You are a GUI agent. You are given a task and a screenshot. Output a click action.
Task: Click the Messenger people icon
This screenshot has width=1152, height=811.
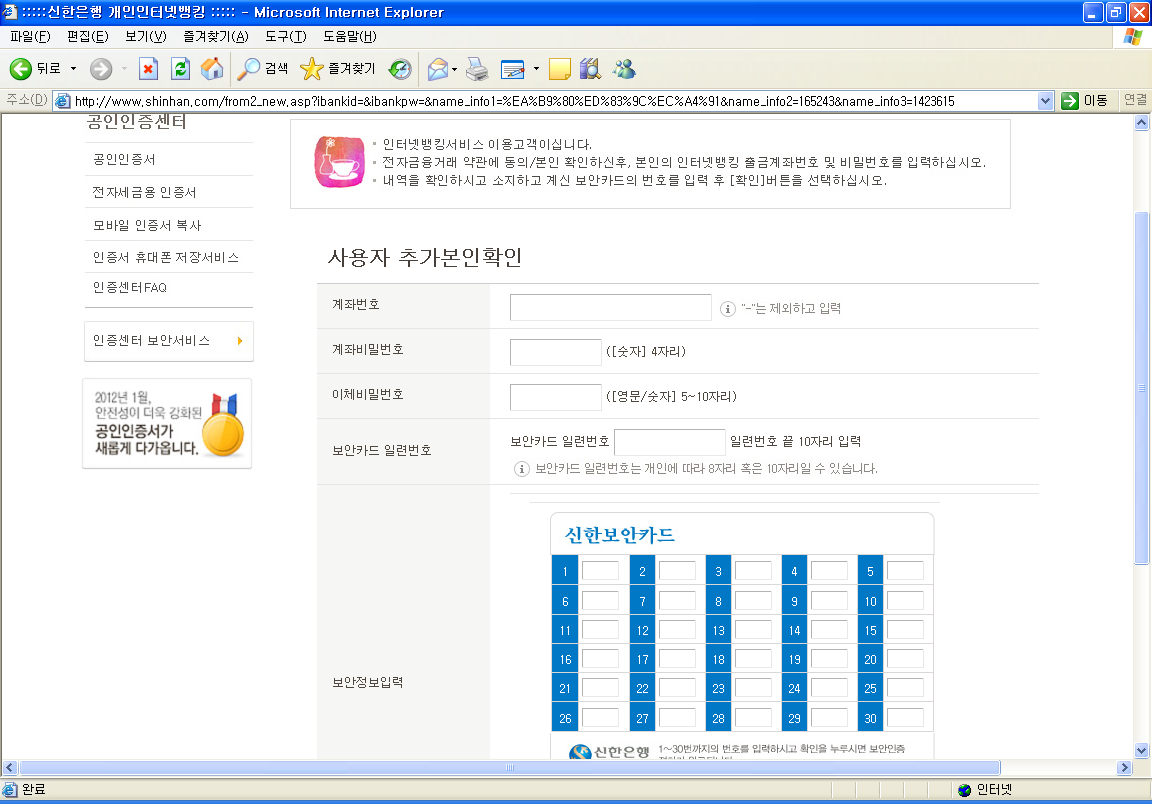click(x=624, y=69)
